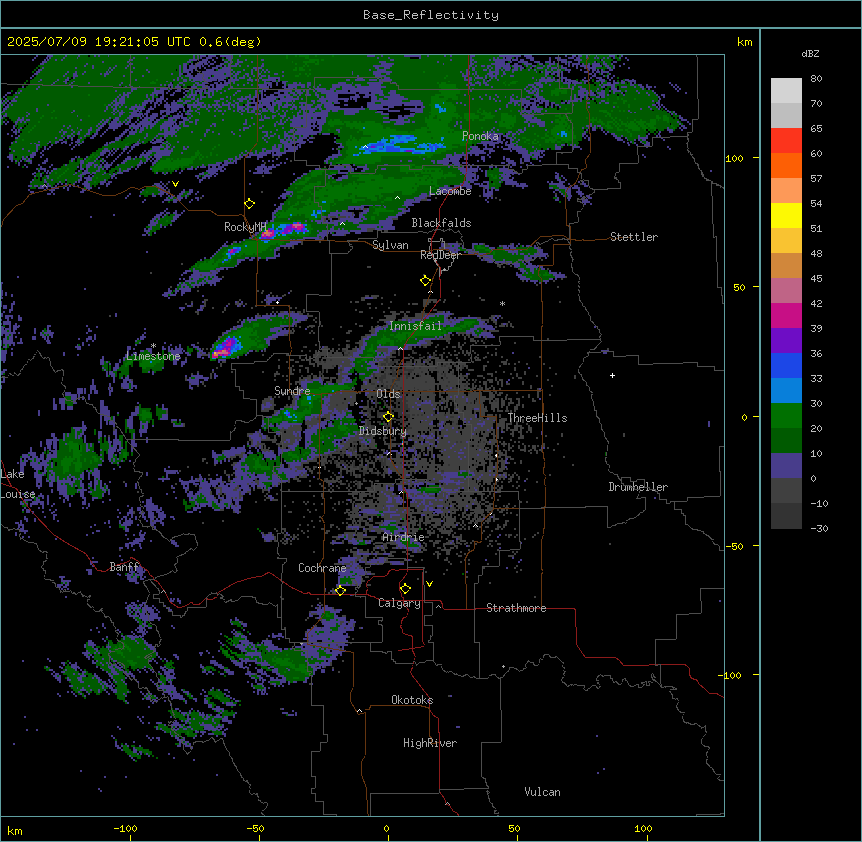Select the light blue 30-33 dBZ swatch
This screenshot has width=862, height=842.
coord(786,391)
